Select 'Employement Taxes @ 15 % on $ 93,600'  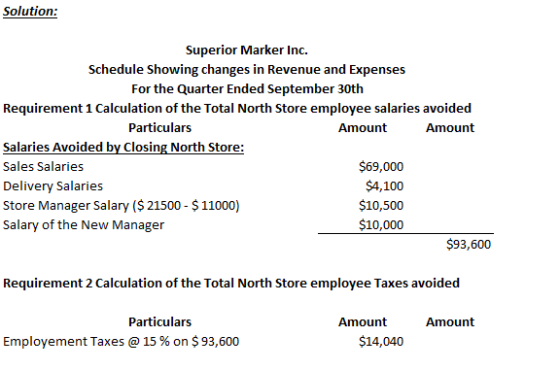121,342
